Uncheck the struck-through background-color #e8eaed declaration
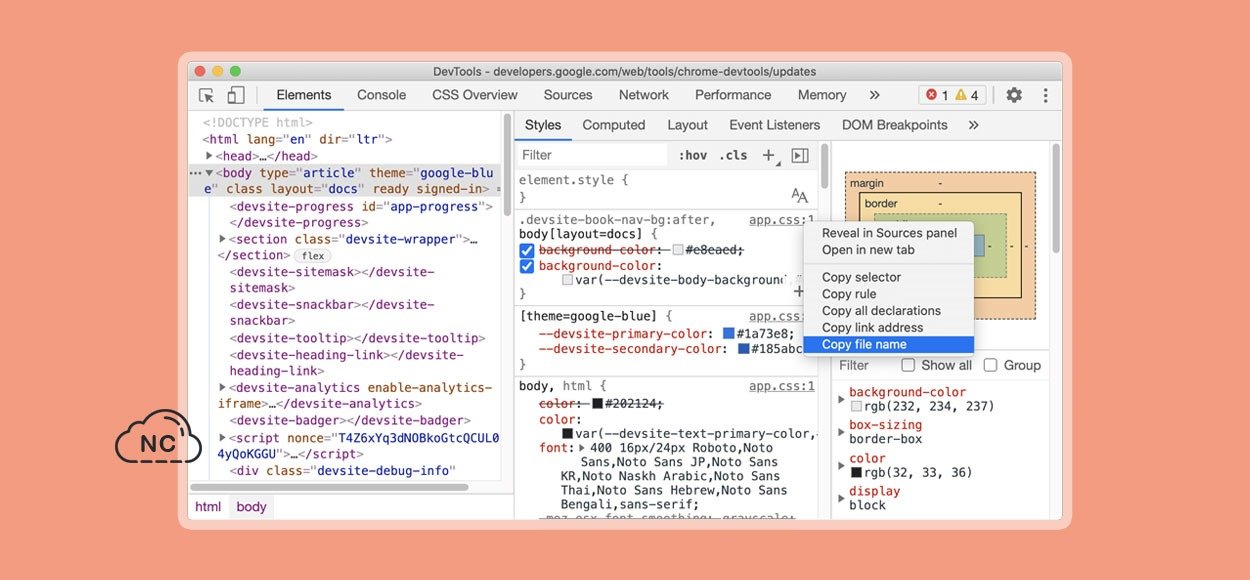The width and height of the screenshot is (1250, 580). [x=527, y=250]
